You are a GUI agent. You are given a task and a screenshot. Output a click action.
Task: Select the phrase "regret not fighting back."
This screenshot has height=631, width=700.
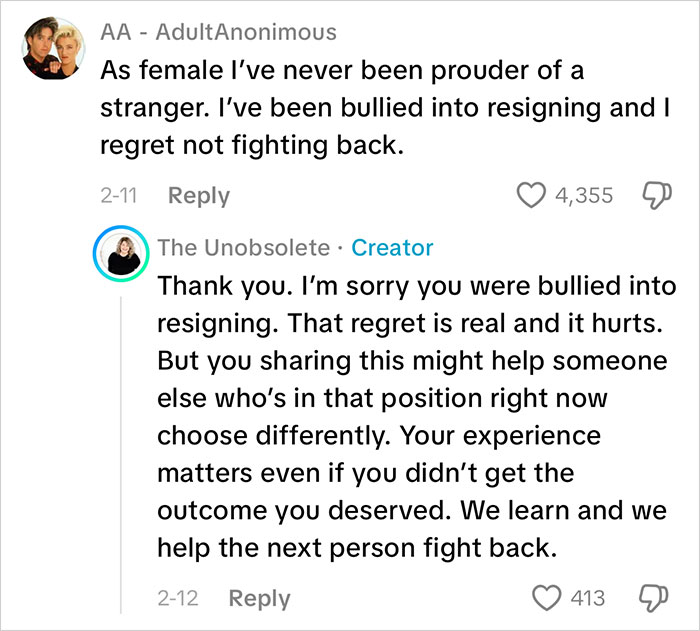[250, 144]
